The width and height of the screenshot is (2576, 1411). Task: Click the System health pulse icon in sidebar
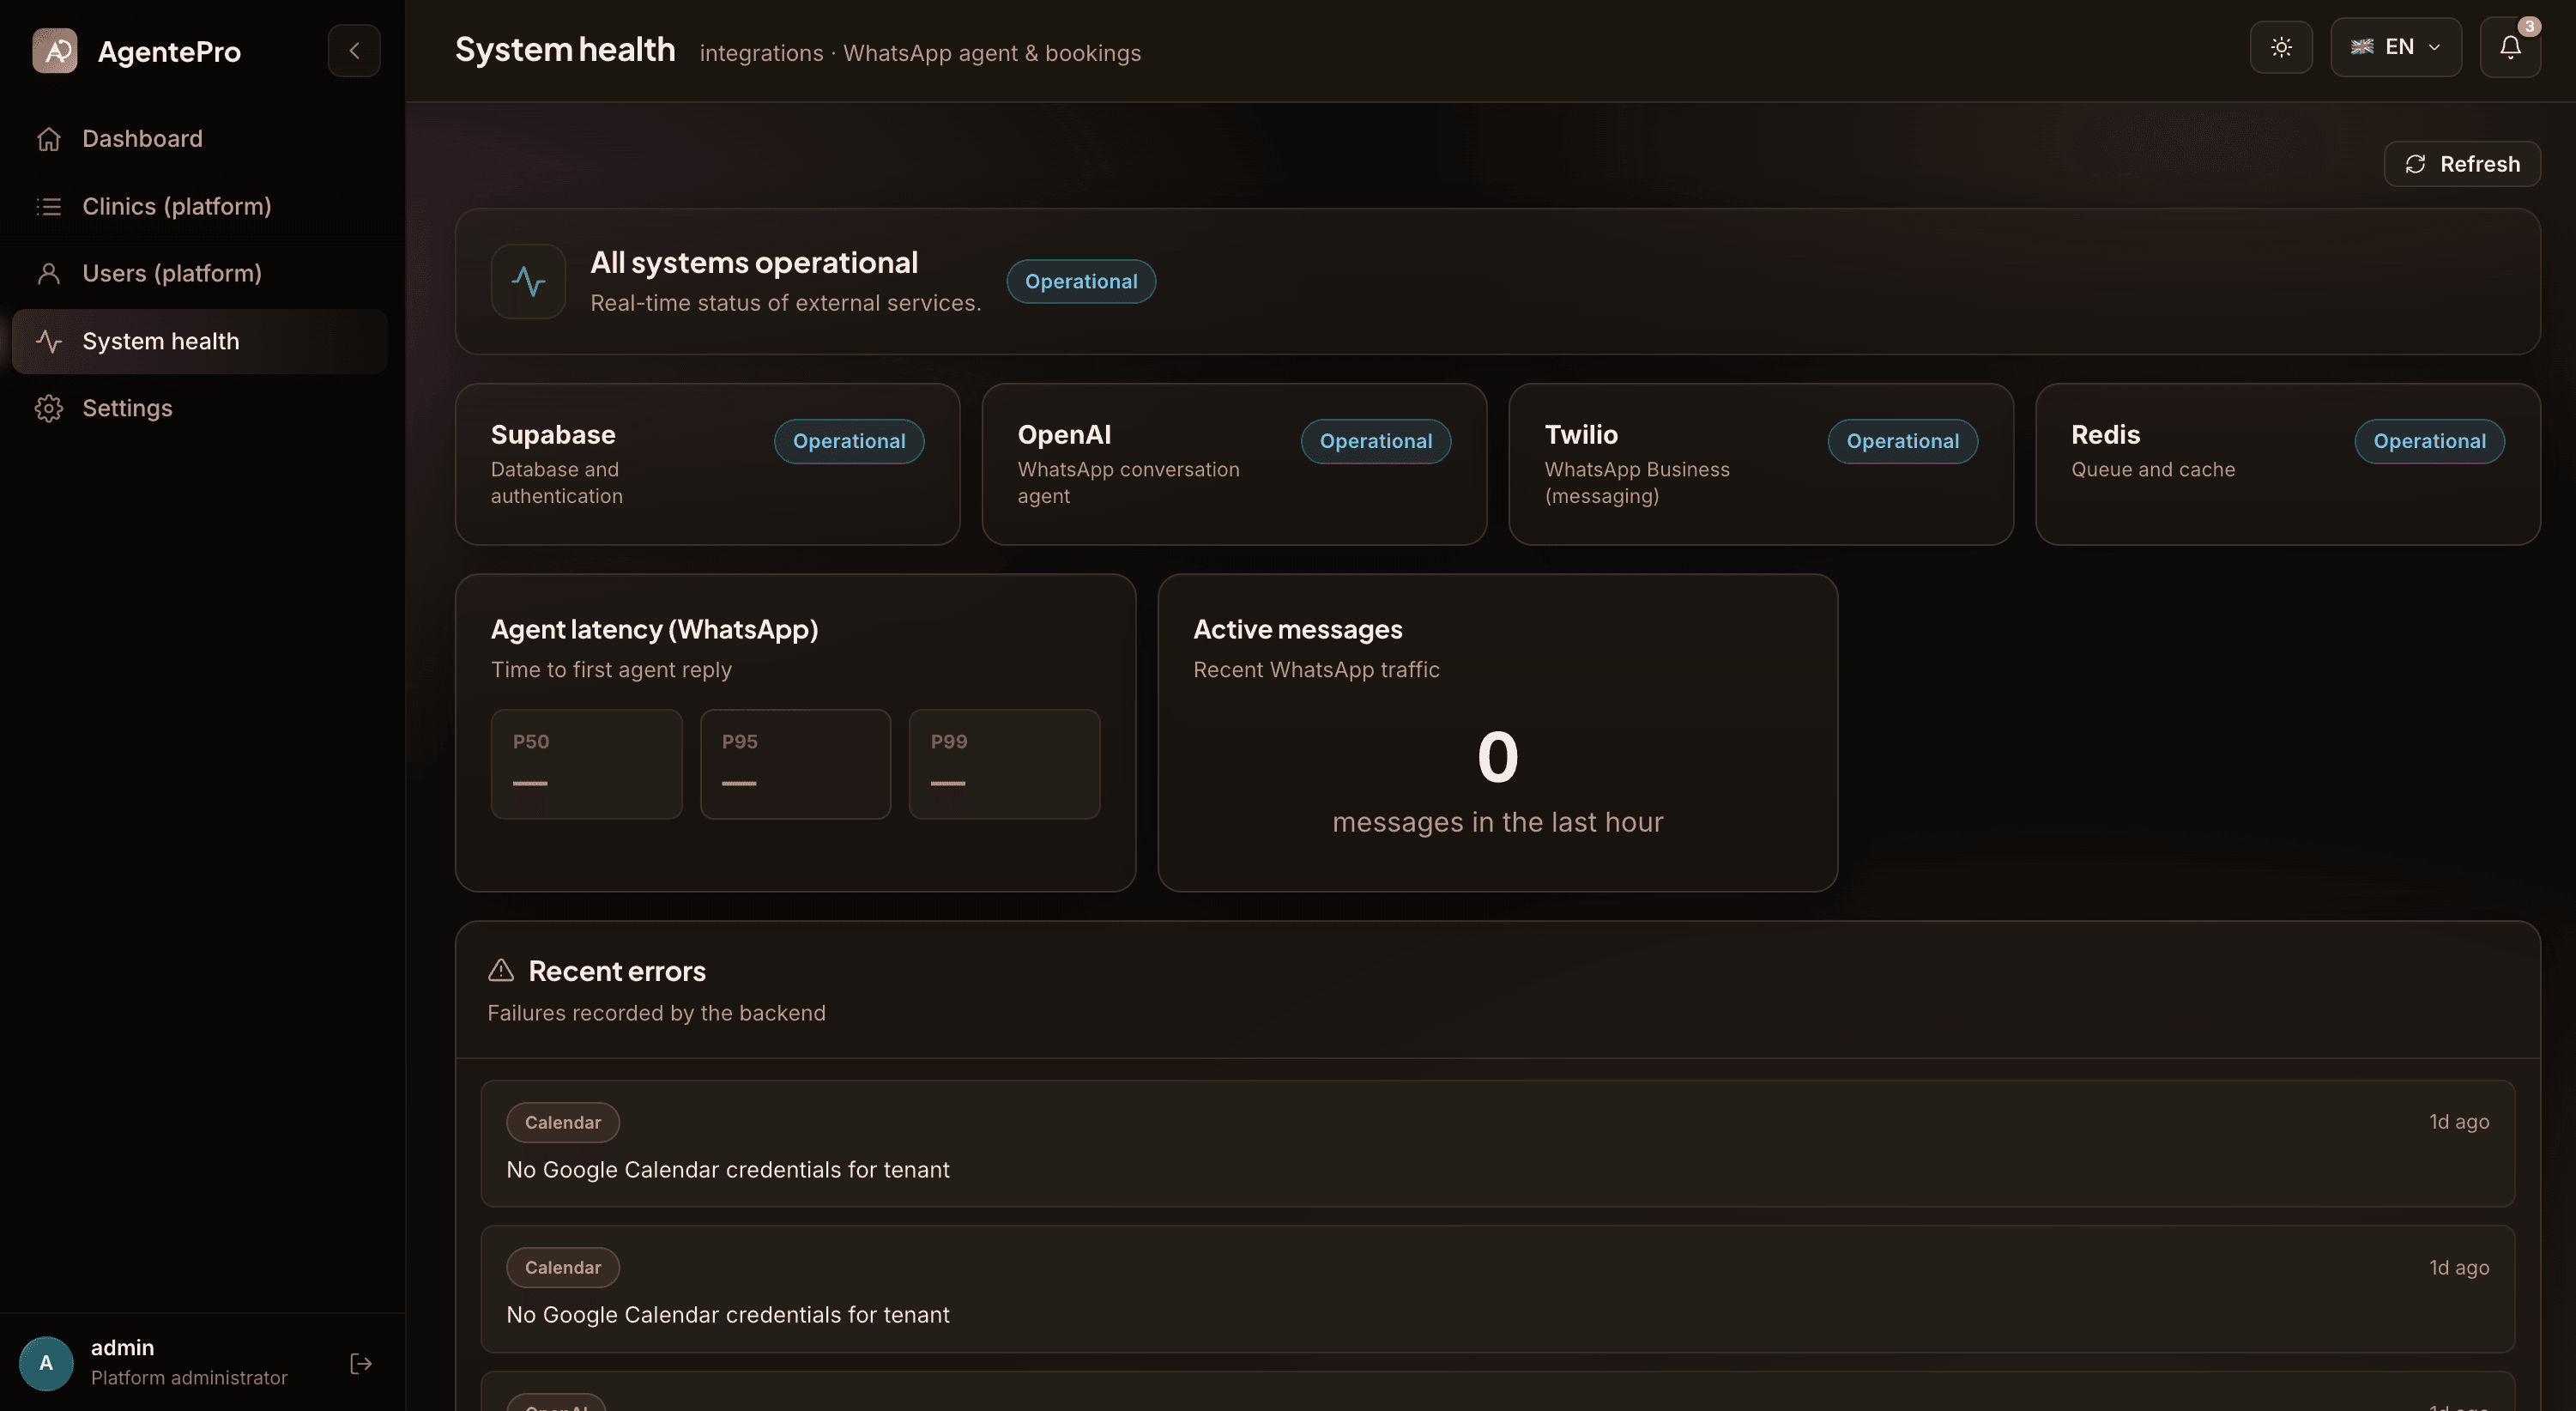click(49, 341)
